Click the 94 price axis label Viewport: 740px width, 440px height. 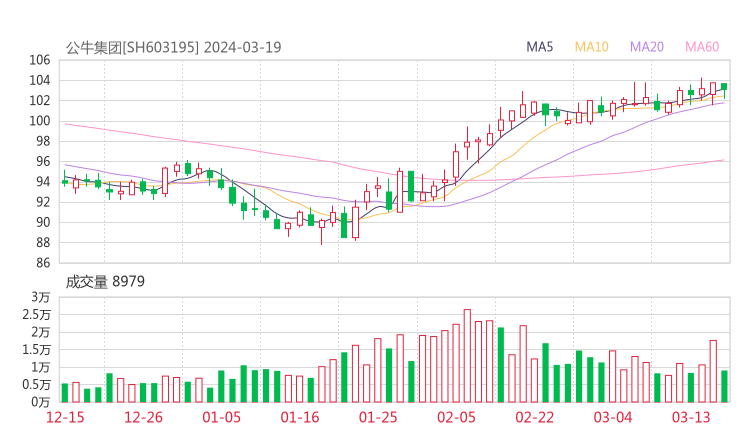(43, 182)
